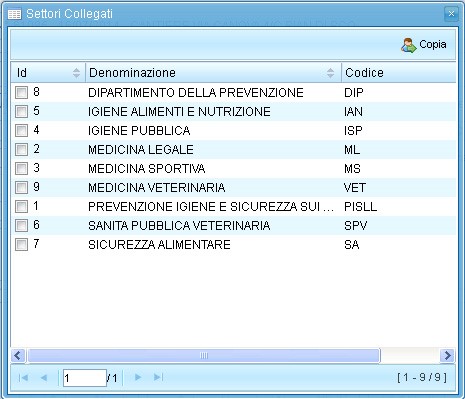
Task: Click the SA code cell
Action: coord(352,245)
